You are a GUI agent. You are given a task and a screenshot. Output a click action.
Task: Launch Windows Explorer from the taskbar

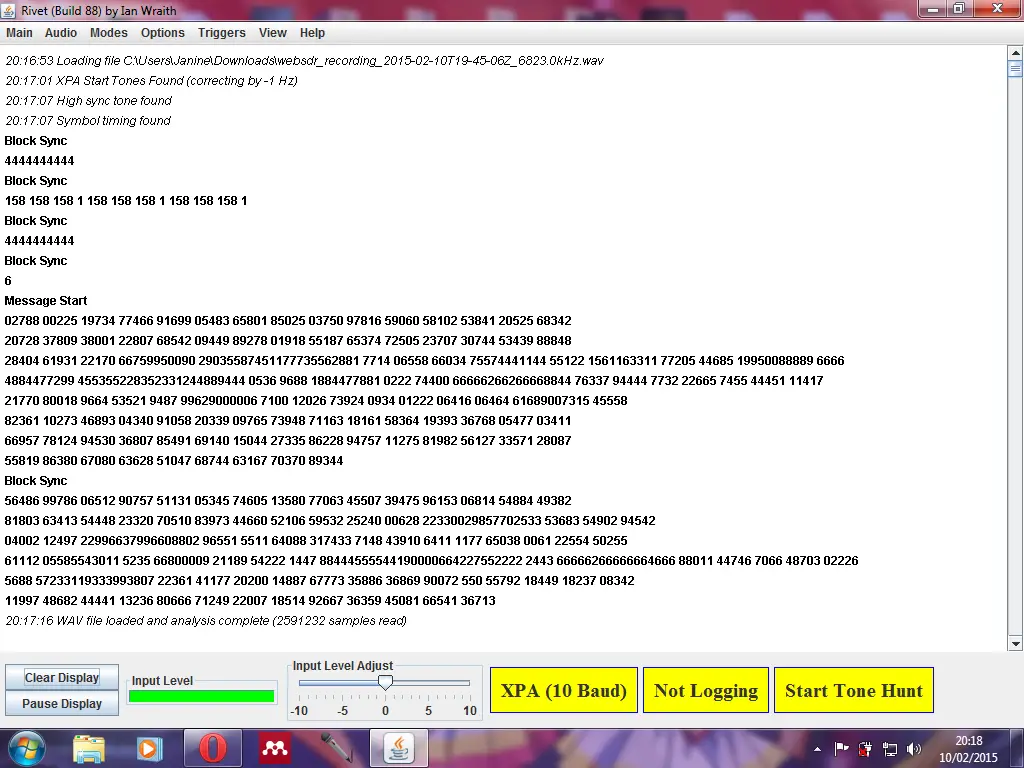click(89, 748)
